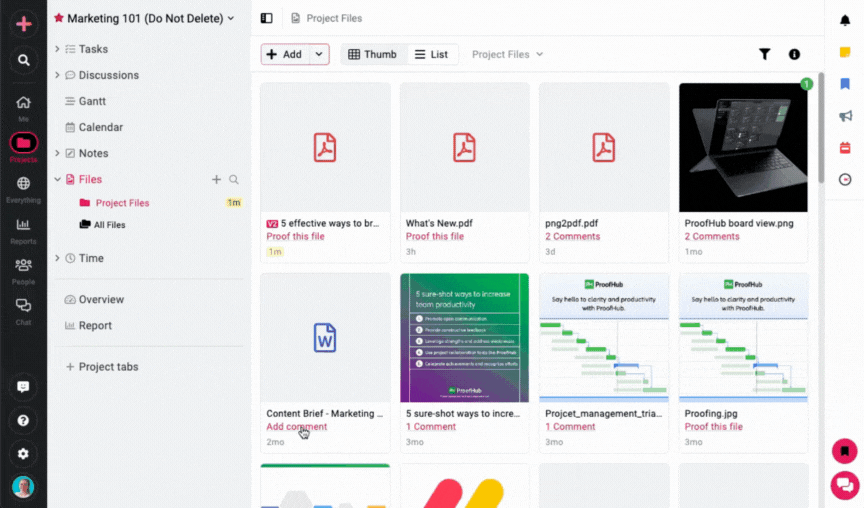Open the timer clock icon on right rail
This screenshot has width=864, height=508.
pyautogui.click(x=845, y=179)
